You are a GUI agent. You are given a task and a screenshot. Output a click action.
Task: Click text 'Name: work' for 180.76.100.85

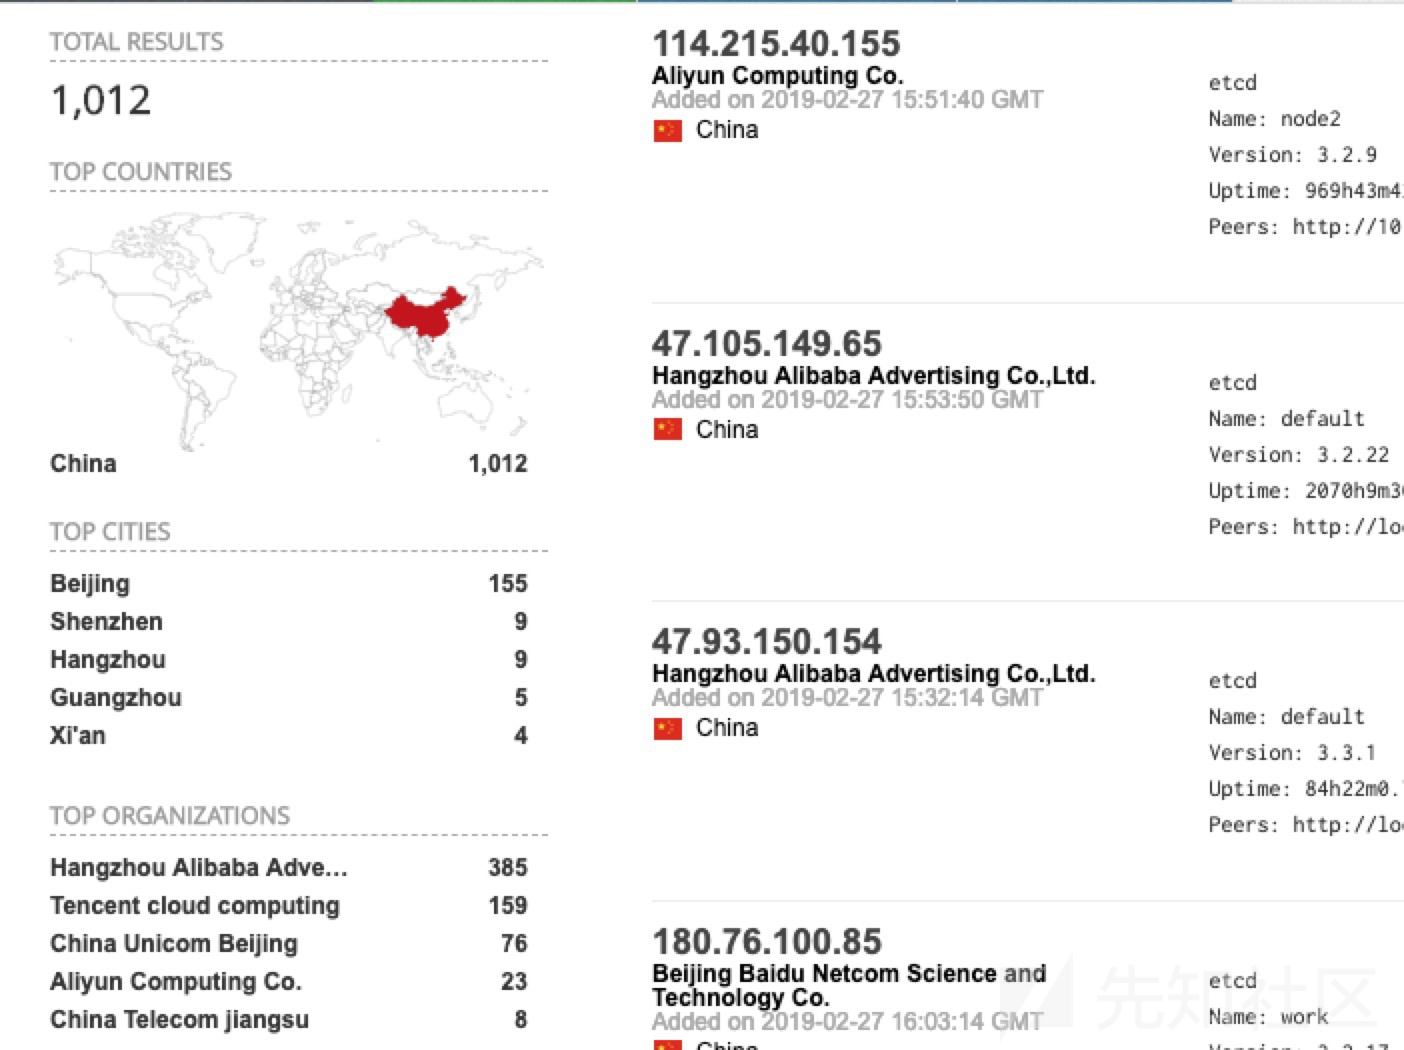1268,1017
